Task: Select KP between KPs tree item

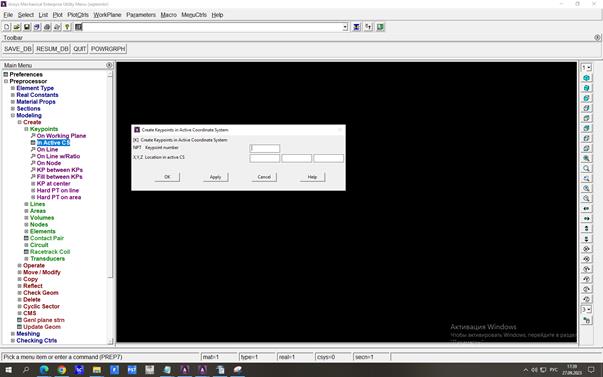Action: click(x=60, y=170)
